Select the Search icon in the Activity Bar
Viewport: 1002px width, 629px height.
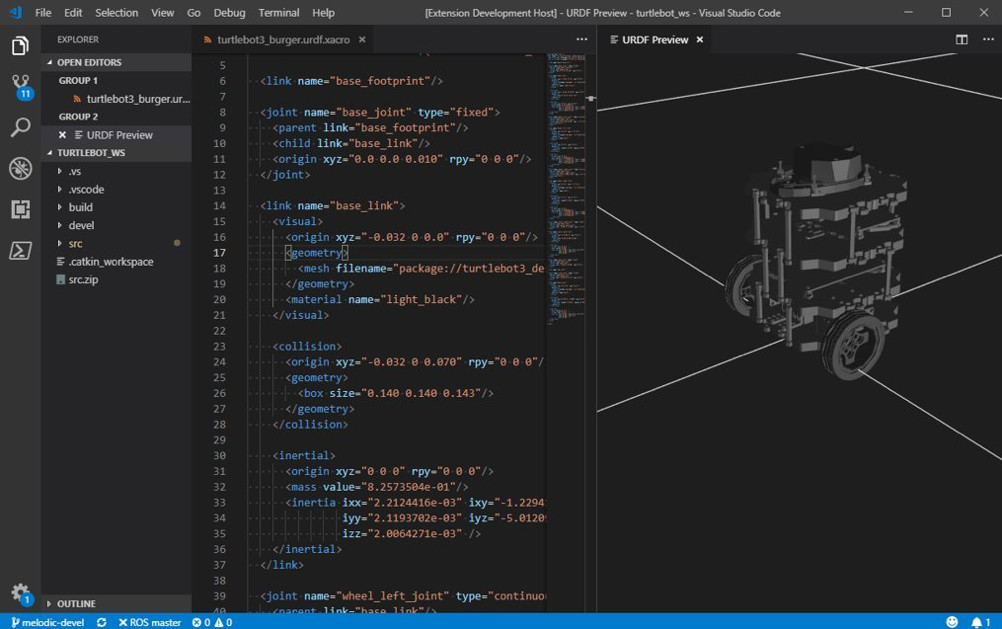click(20, 128)
